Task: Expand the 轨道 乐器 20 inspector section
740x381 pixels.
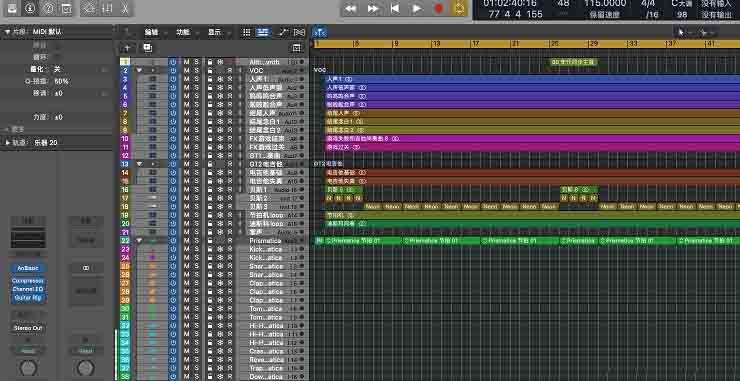Action: pos(8,142)
